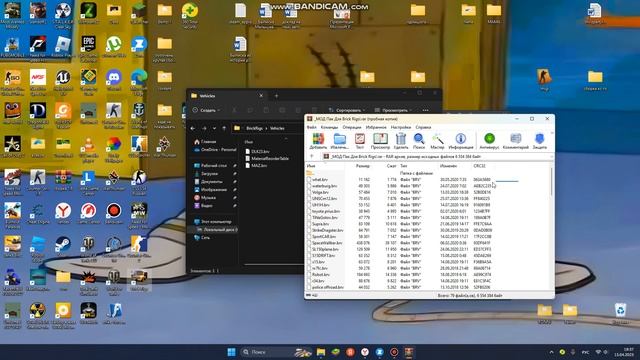The height and width of the screenshot is (360, 640).
Task: Expand the WinRAR archive path dropdown
Action: point(551,156)
